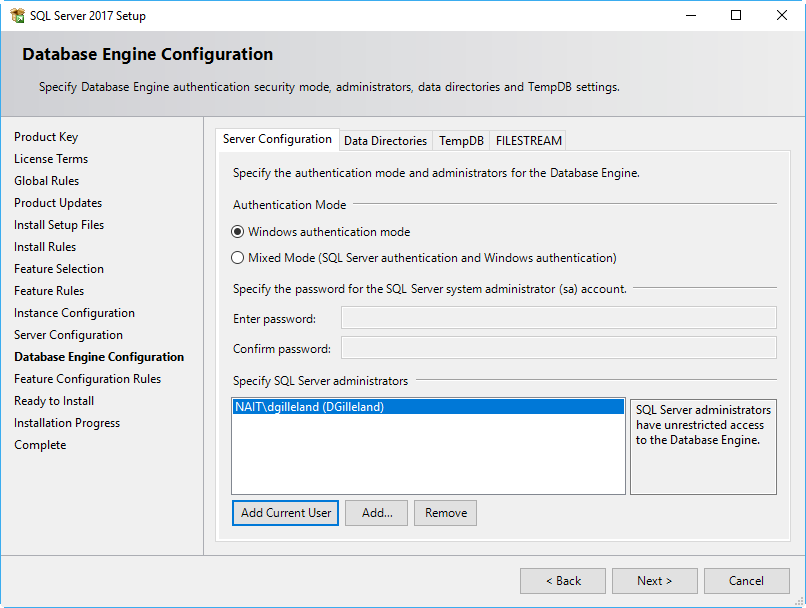
Task: Open the TempDB tab
Action: pyautogui.click(x=461, y=141)
